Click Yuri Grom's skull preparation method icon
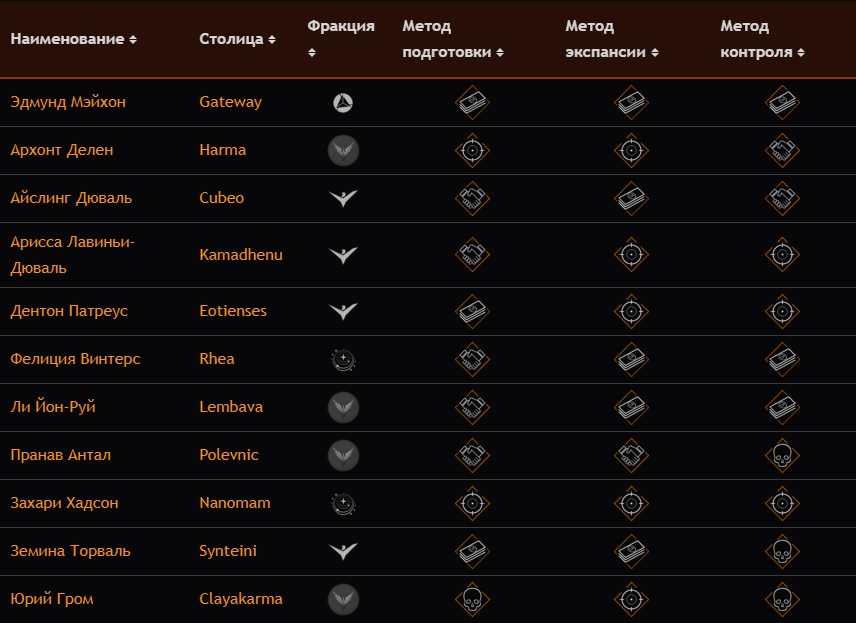The width and height of the screenshot is (856, 623). [x=472, y=599]
